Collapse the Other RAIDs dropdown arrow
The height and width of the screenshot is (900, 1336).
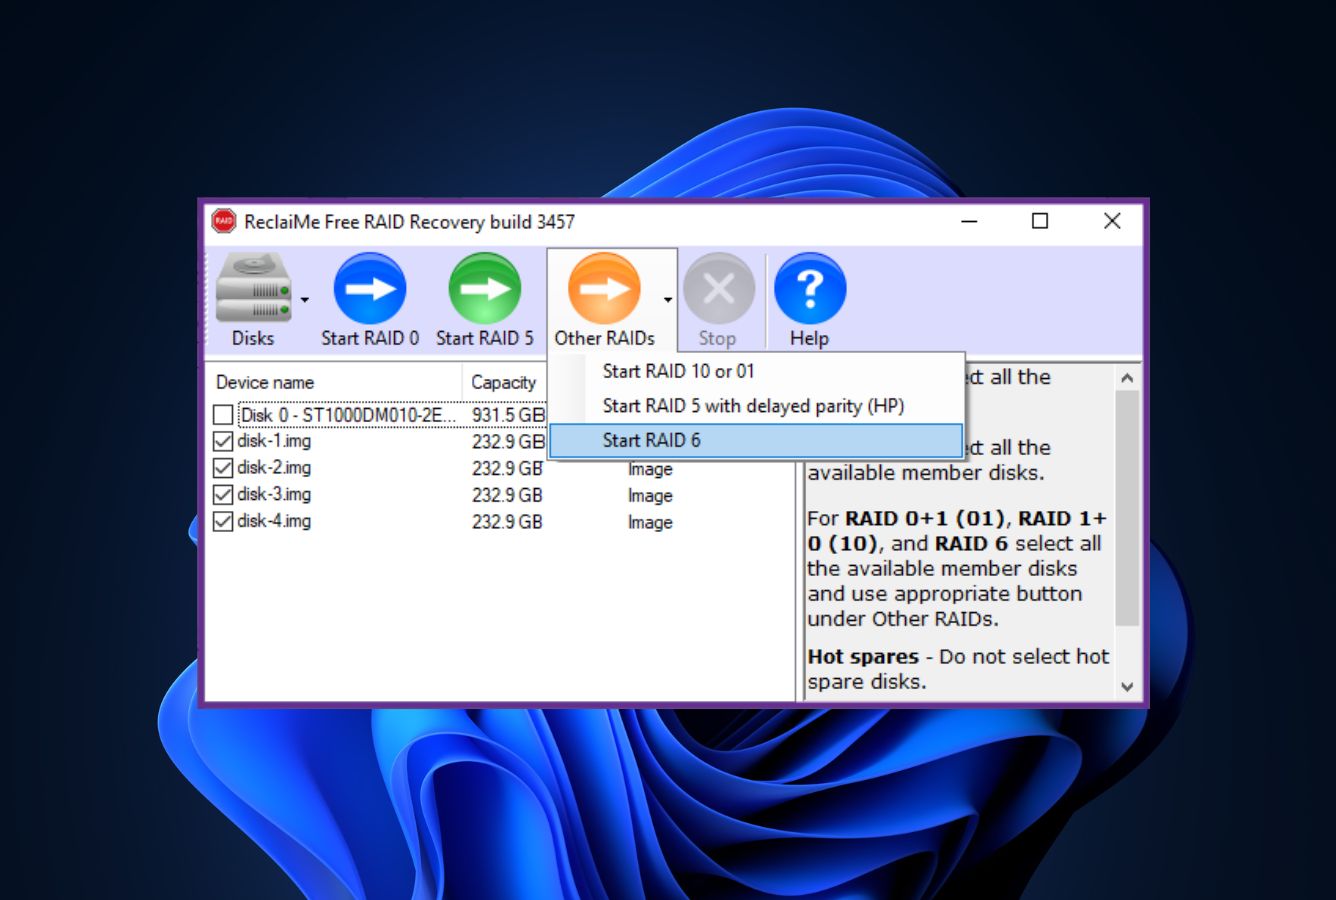[667, 299]
